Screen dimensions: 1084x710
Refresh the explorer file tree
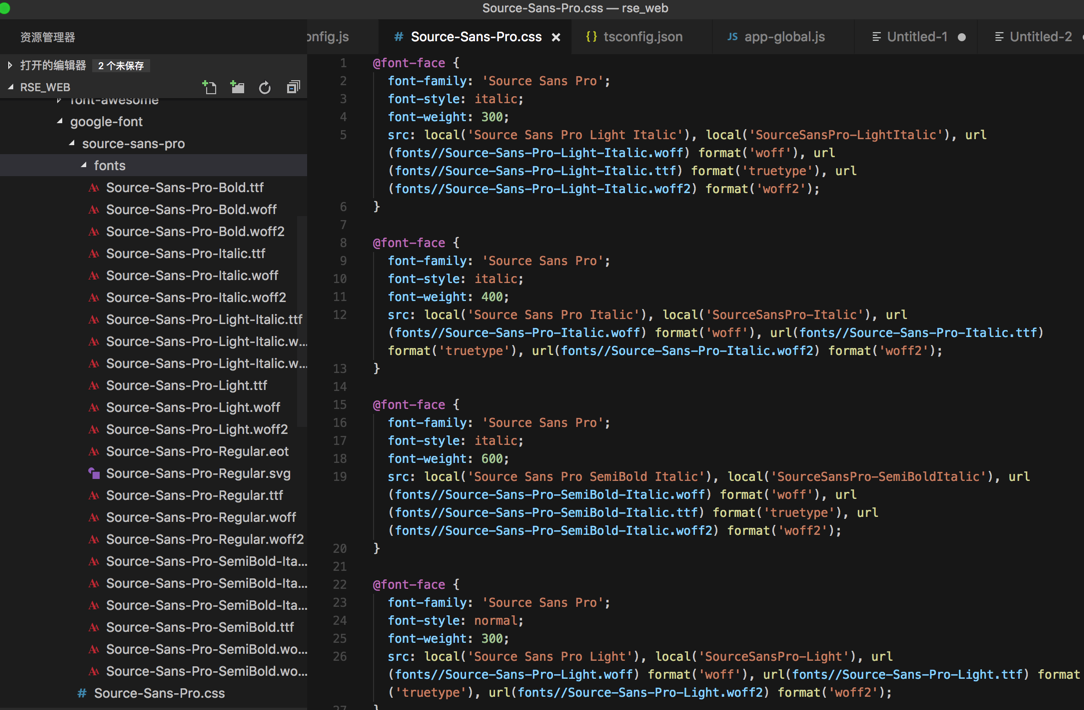(x=265, y=88)
